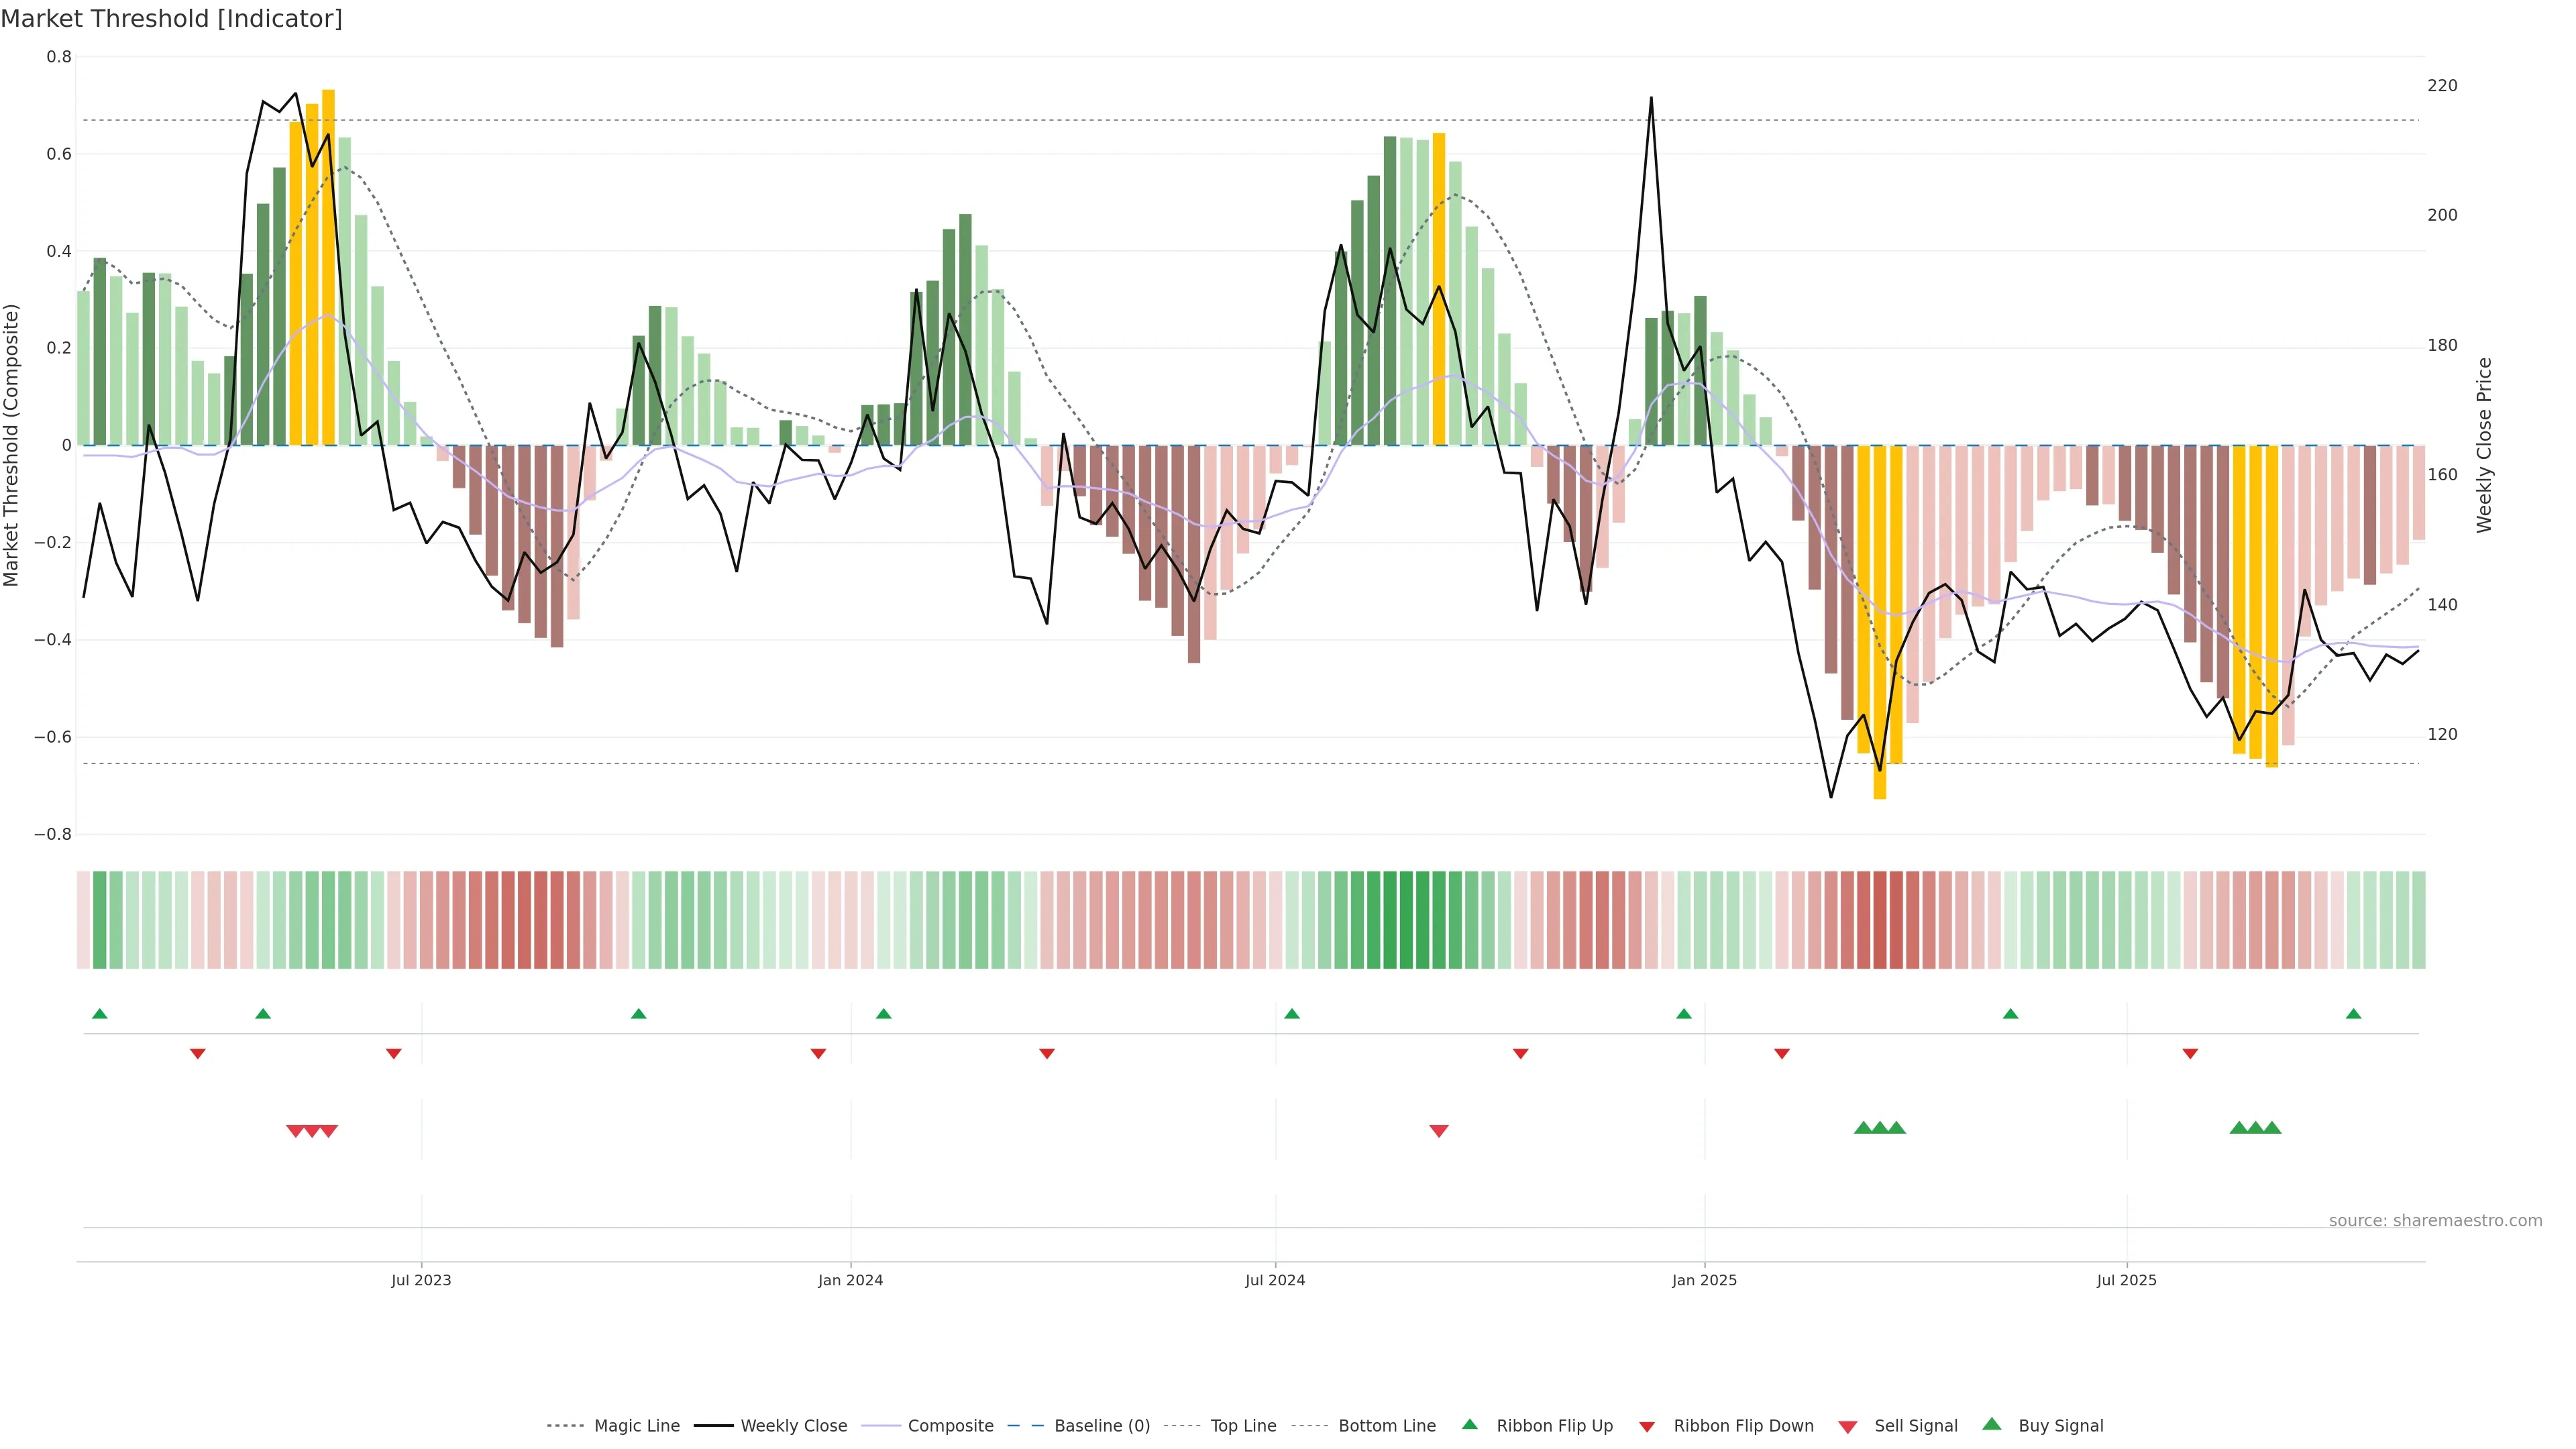Viewport: 2576px width, 1449px height.
Task: Hide the Top Line legend series
Action: [x=1243, y=1426]
